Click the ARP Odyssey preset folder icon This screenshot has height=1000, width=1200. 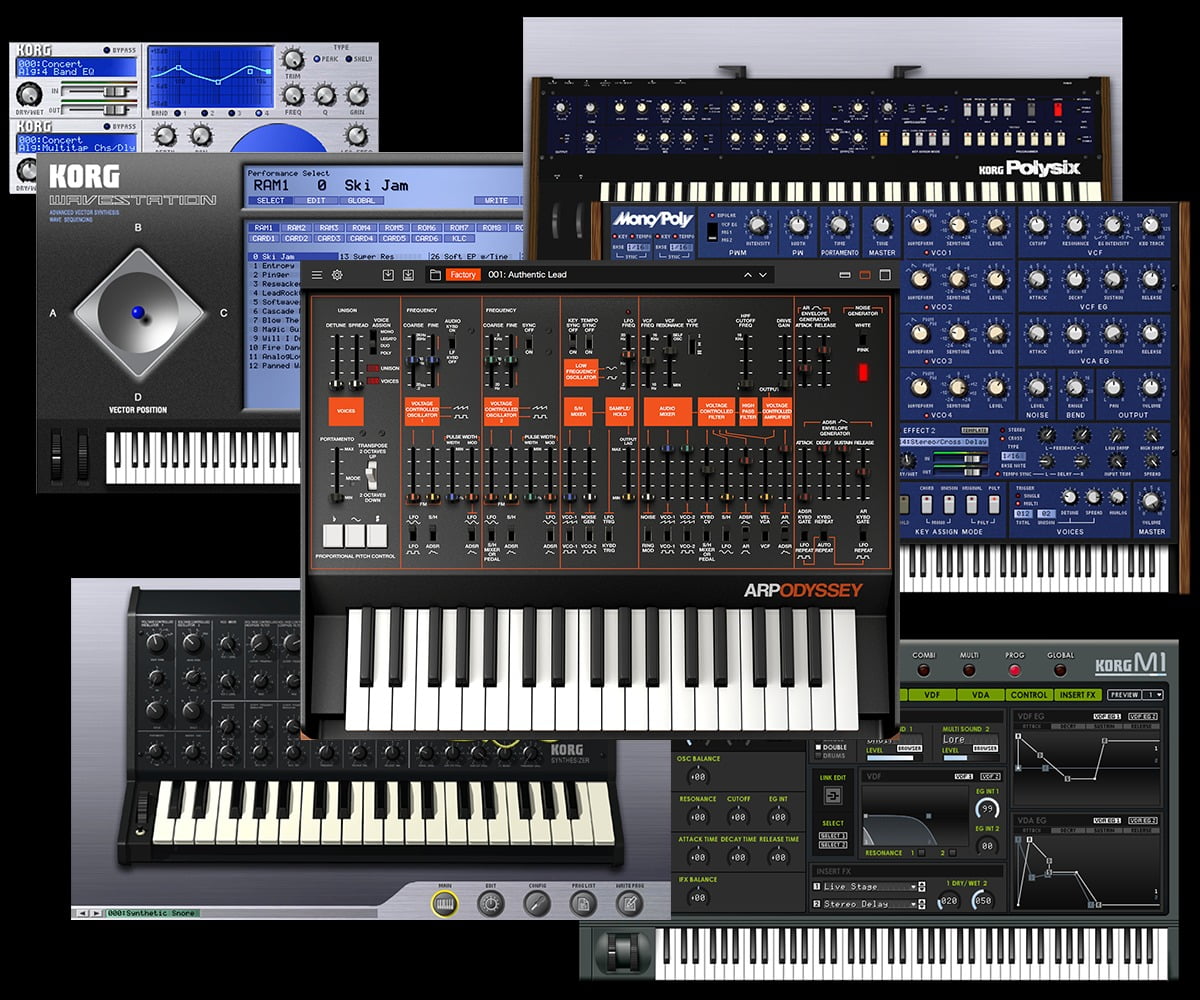(435, 275)
